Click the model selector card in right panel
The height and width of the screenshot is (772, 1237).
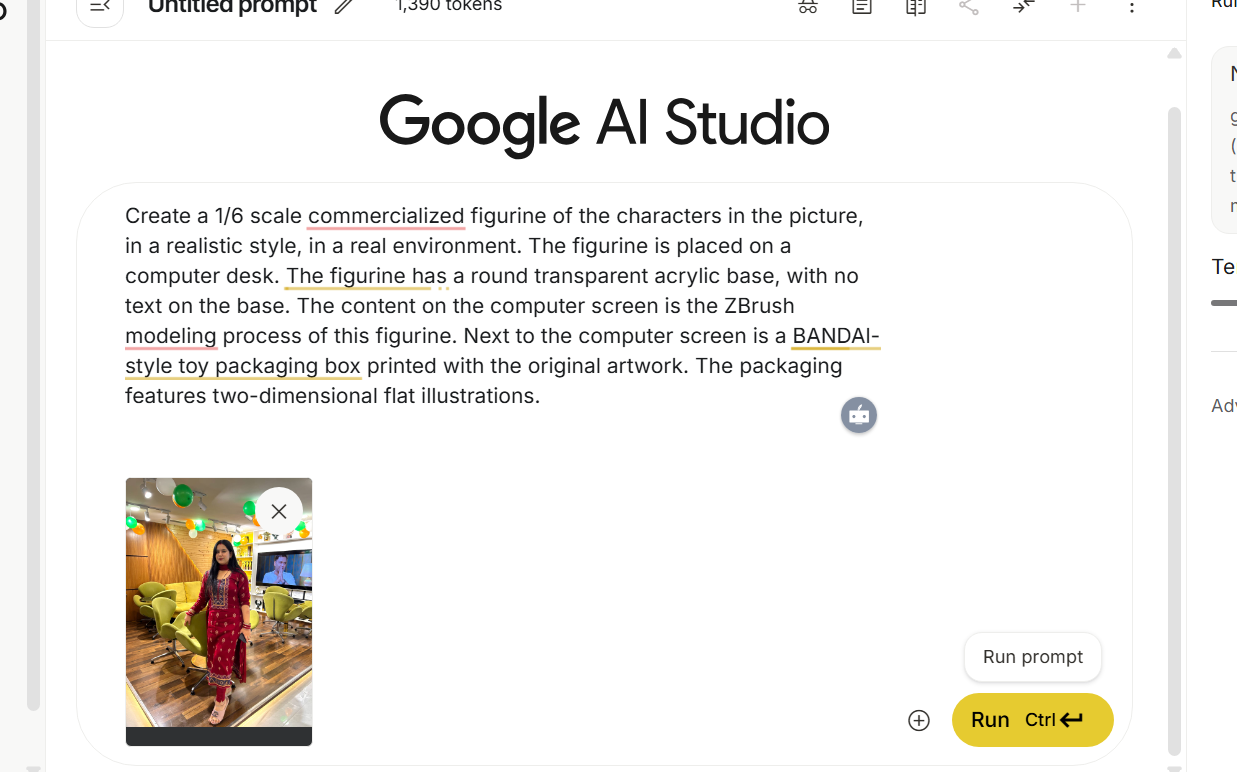[1224, 140]
